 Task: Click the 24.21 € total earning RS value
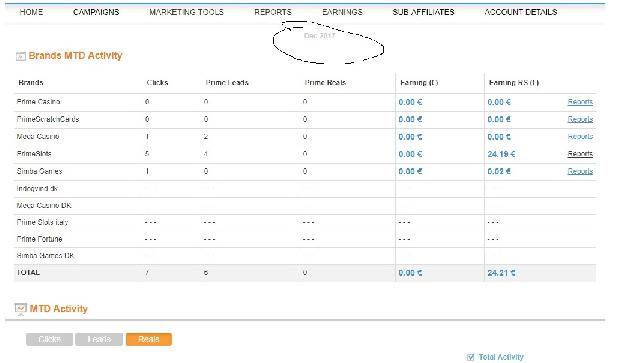click(501, 273)
